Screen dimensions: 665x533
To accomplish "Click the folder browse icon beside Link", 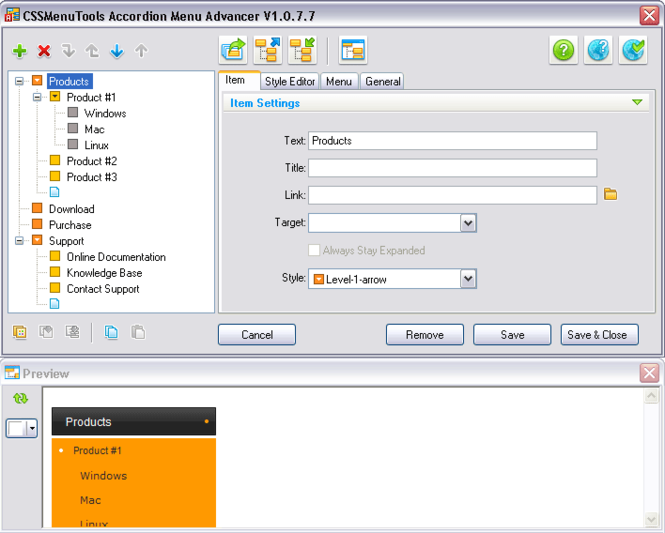I will point(610,195).
